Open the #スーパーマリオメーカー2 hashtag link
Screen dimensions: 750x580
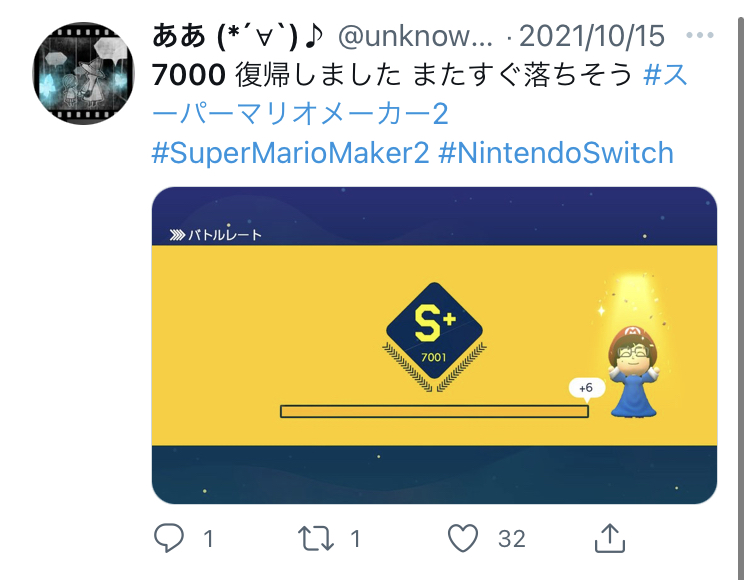pos(419,94)
